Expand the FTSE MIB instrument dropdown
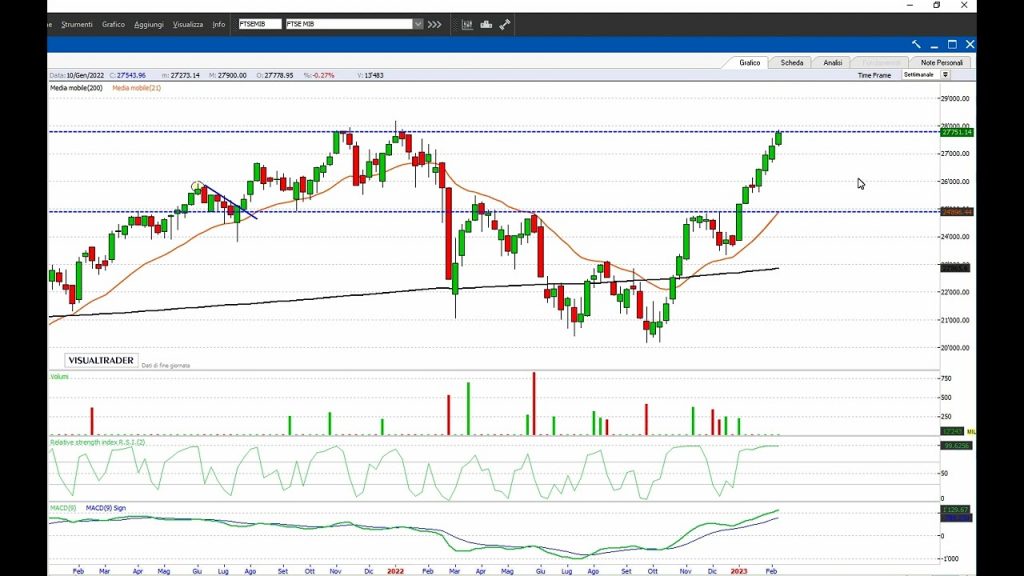Screen dimensions: 1024x576 [x=416, y=24]
